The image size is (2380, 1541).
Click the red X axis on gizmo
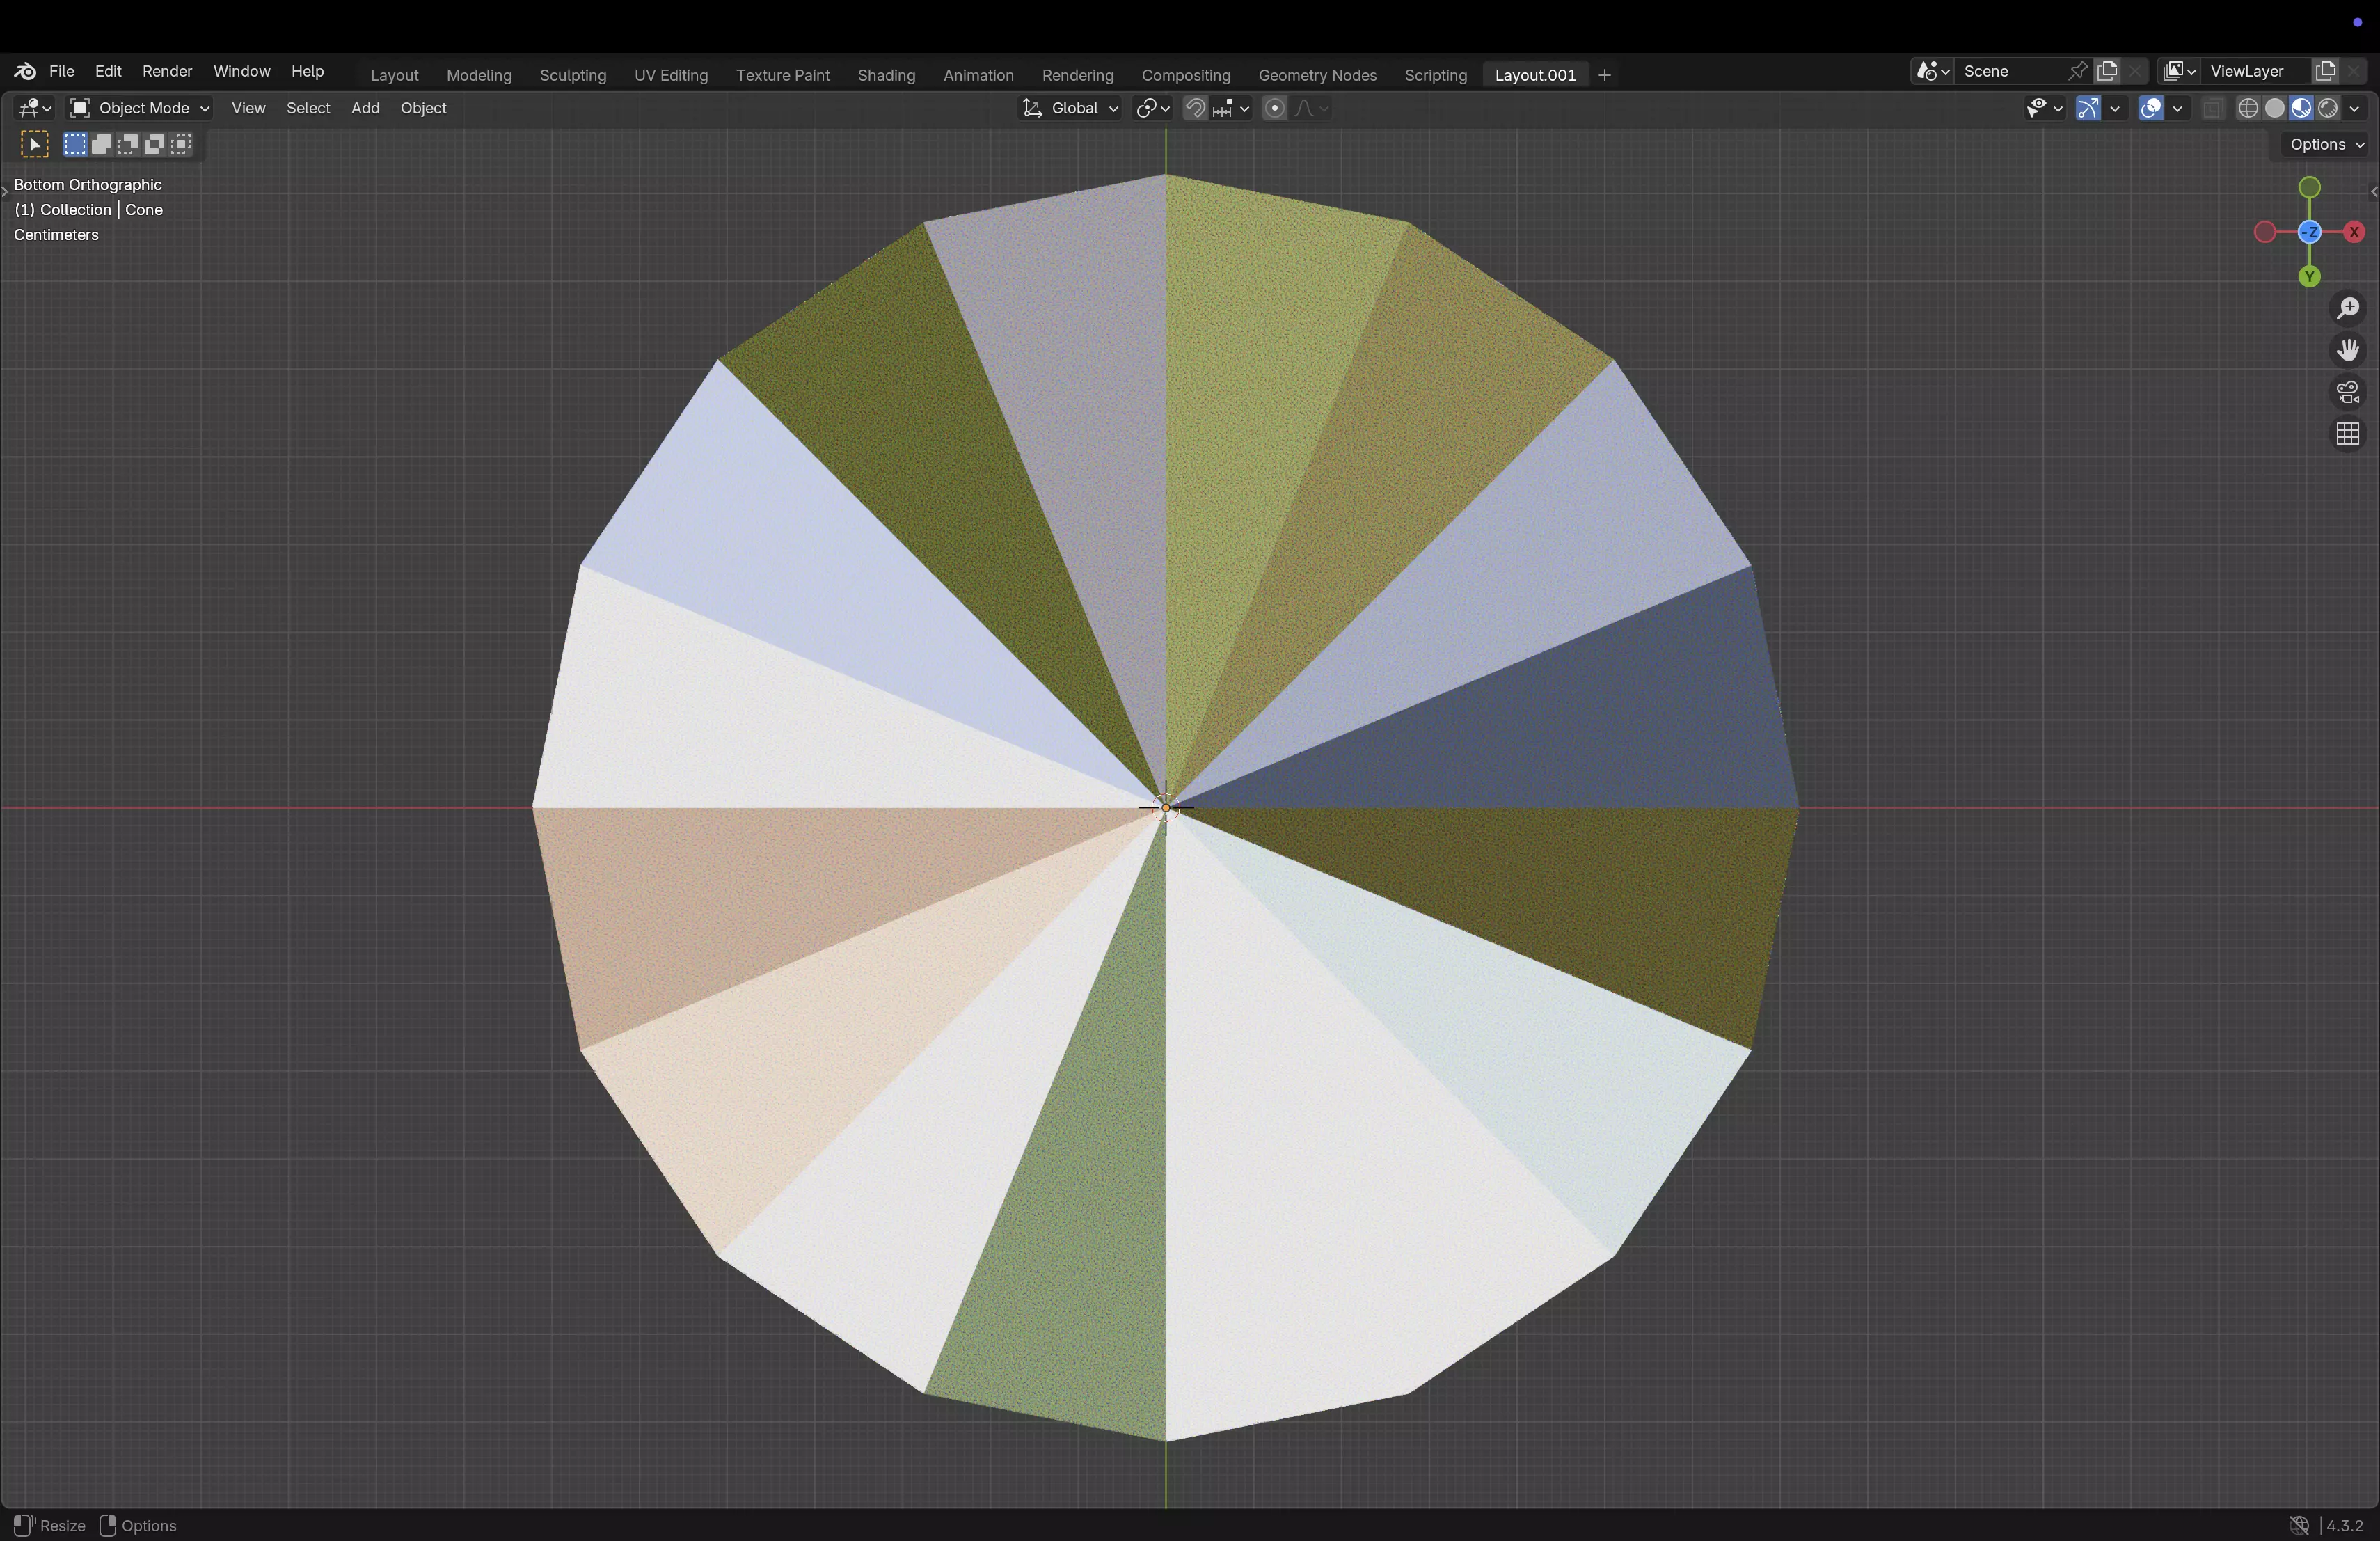[x=2354, y=232]
